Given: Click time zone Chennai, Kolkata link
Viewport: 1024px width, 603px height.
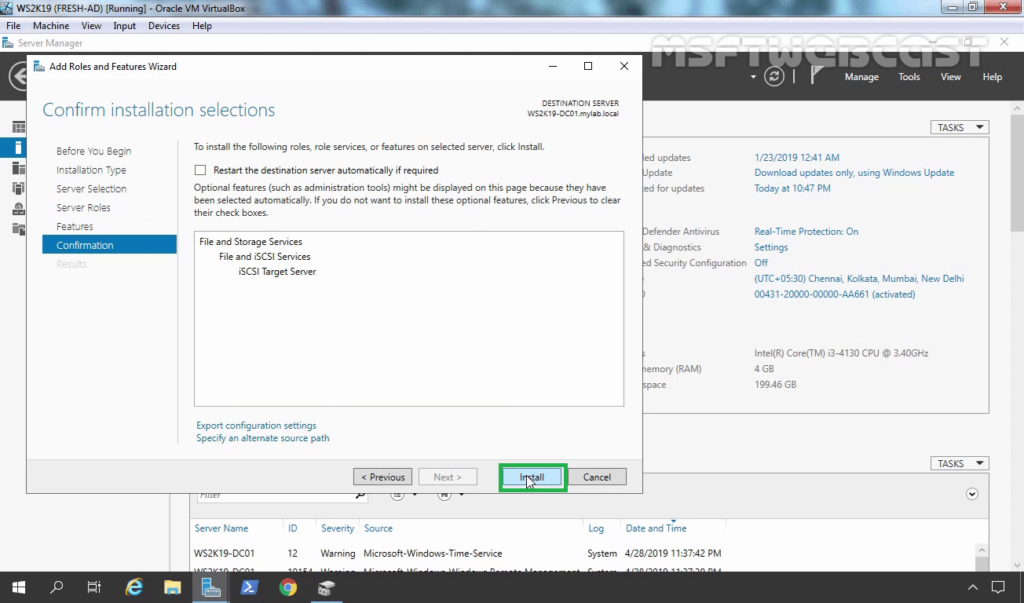Looking at the screenshot, I should (x=859, y=278).
